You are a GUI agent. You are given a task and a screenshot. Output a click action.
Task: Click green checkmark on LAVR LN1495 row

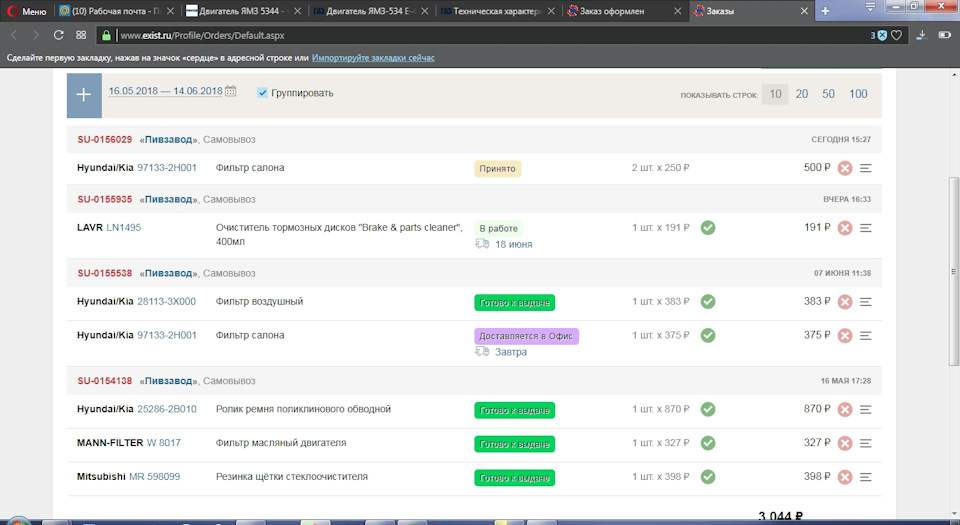click(x=708, y=228)
